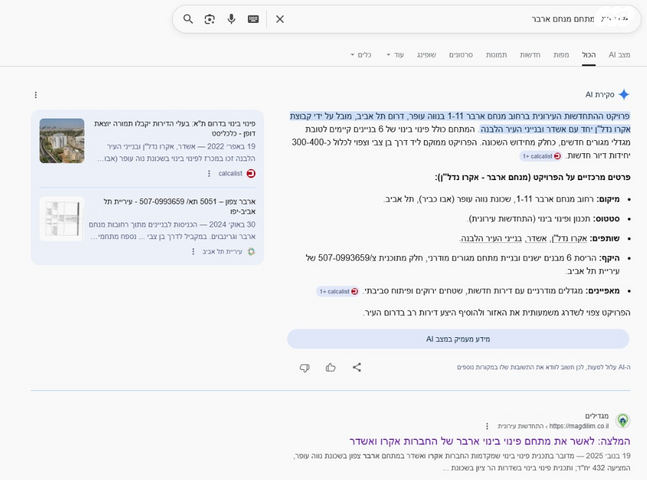Click the red calcalist logo icon in source card
This screenshot has width=647, height=480.
(x=251, y=173)
